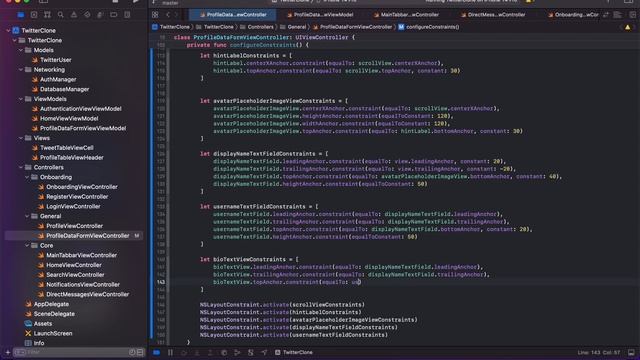The width and height of the screenshot is (640, 360).
Task: Open the environment overrides icon
Action: (251, 352)
